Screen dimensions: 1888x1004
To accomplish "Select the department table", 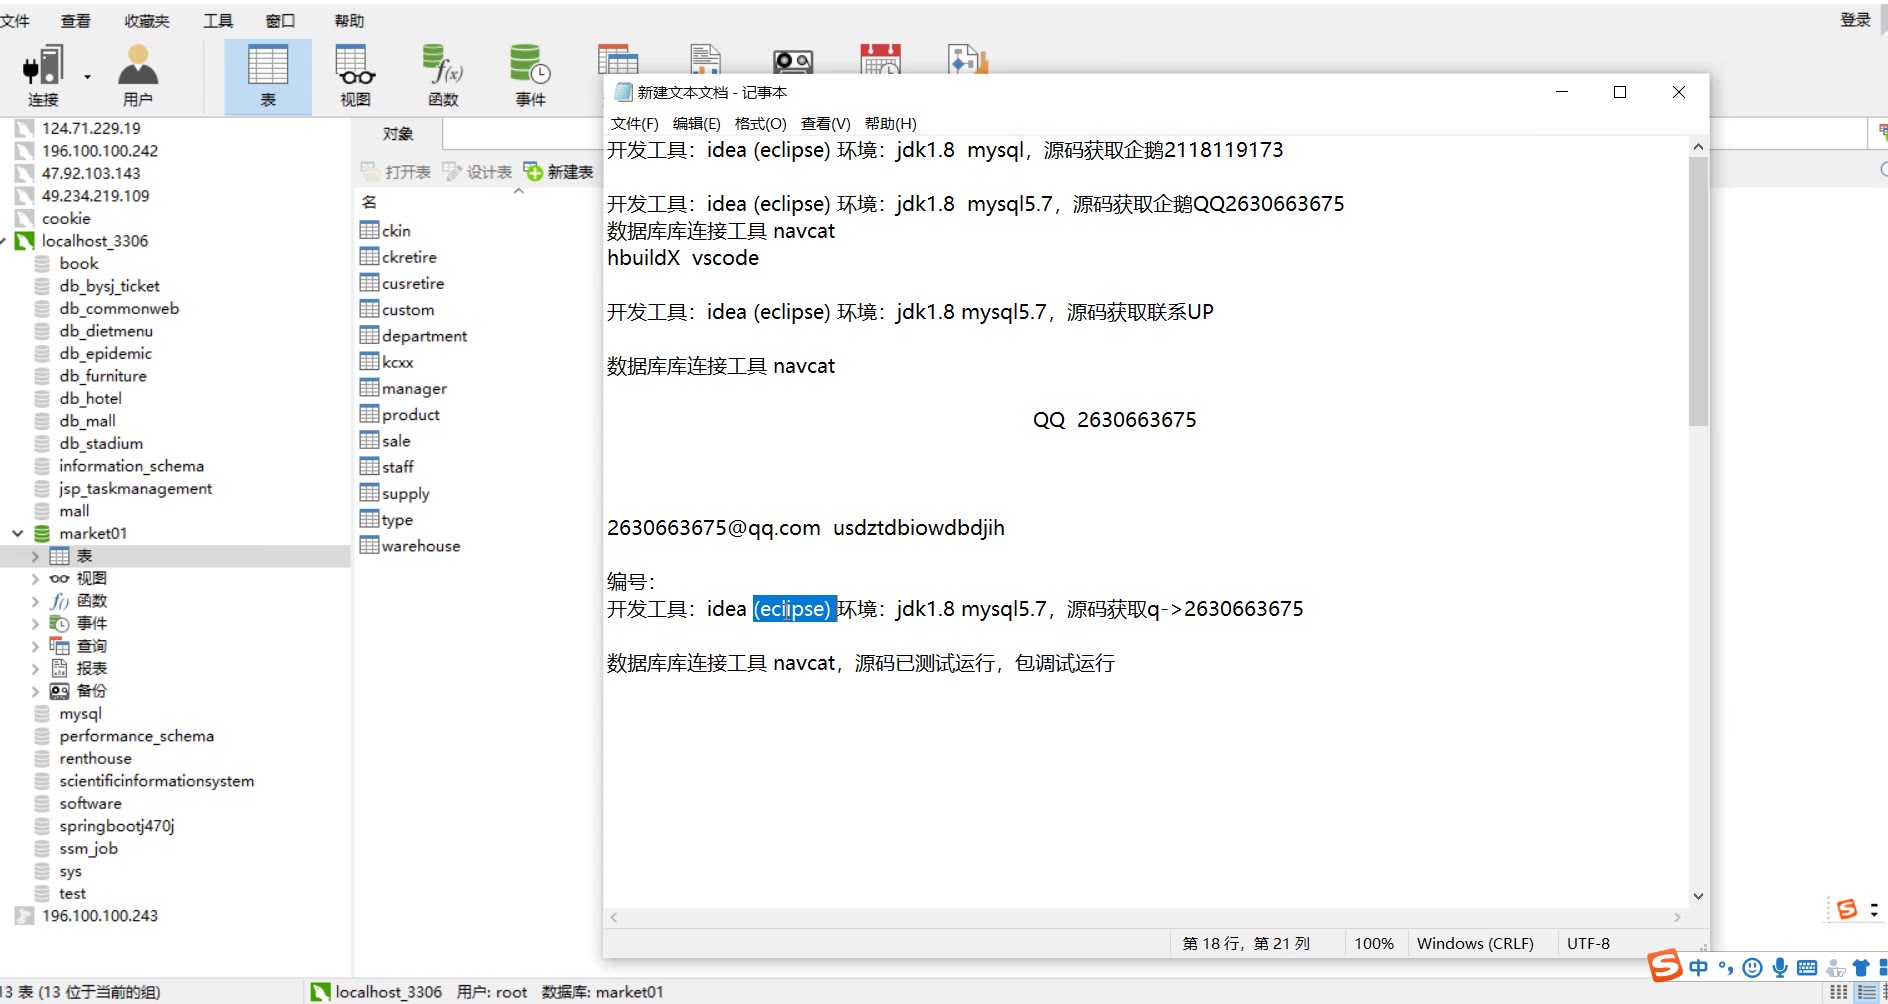I will 424,336.
